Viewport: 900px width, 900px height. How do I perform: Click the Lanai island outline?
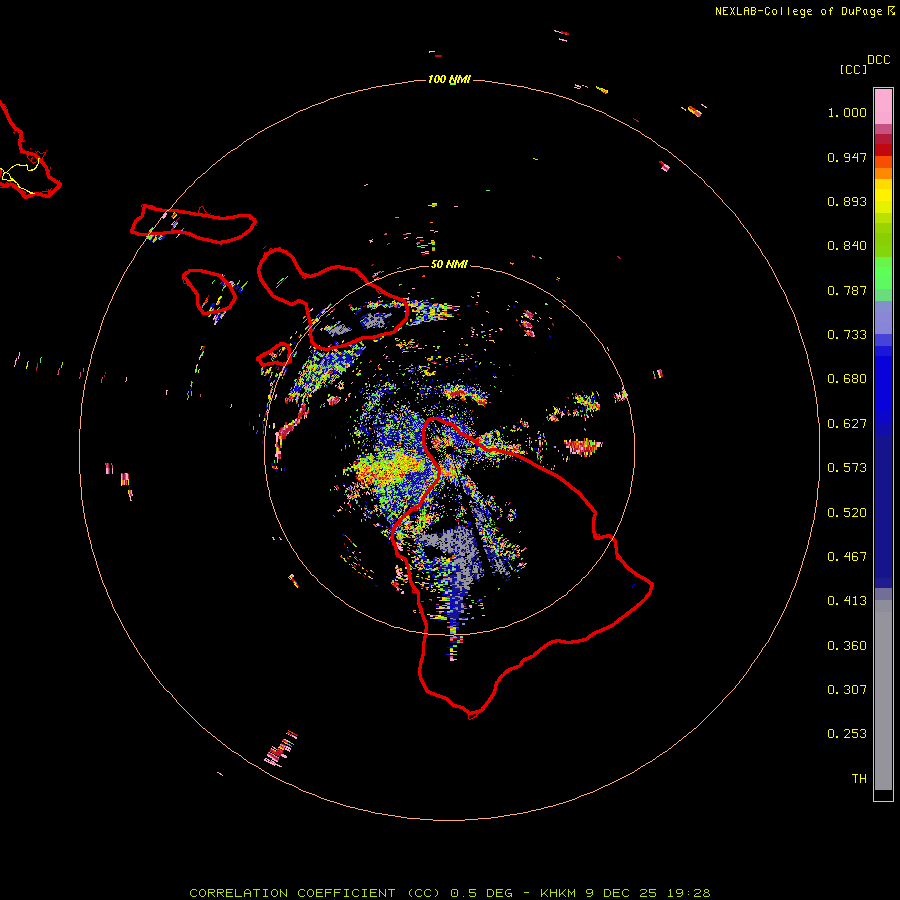click(209, 292)
